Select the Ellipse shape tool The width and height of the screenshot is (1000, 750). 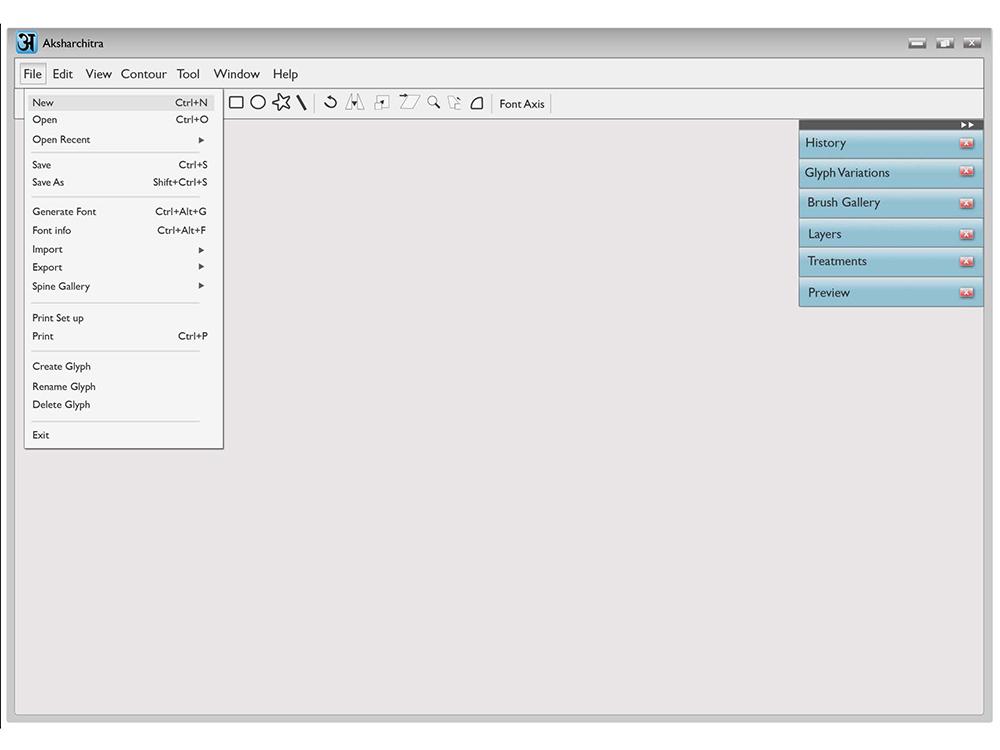coord(258,102)
